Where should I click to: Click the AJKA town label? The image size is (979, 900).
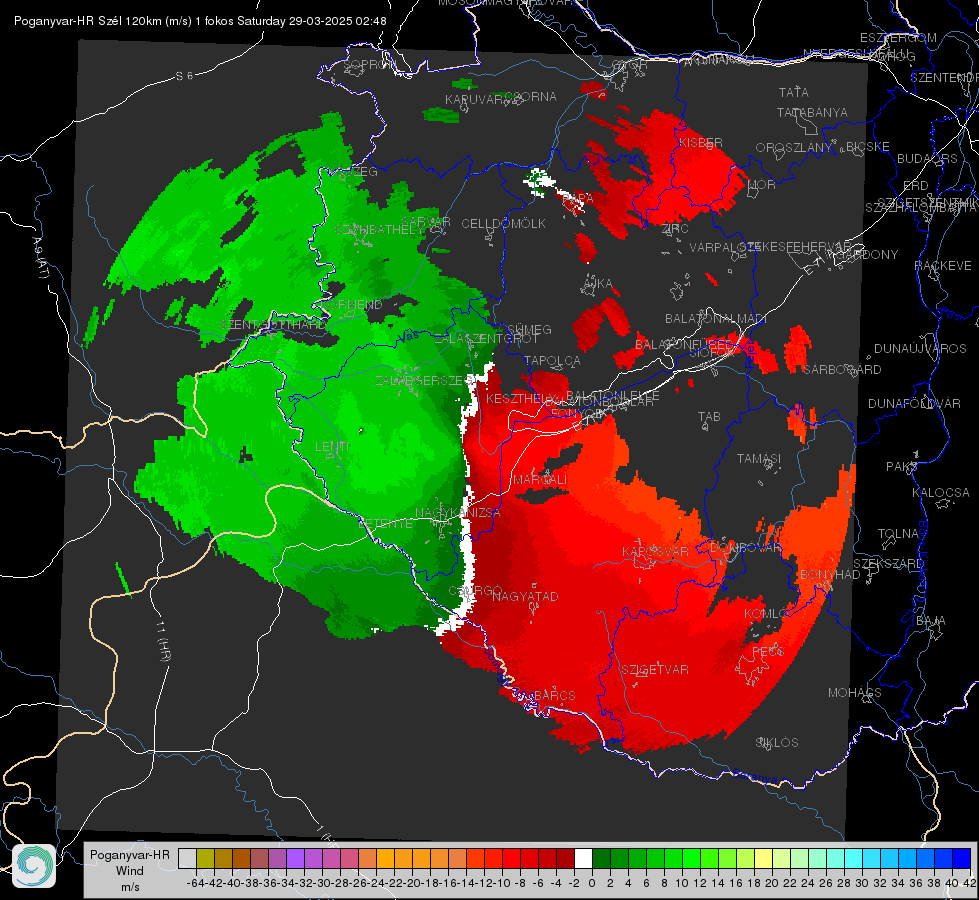pyautogui.click(x=597, y=283)
